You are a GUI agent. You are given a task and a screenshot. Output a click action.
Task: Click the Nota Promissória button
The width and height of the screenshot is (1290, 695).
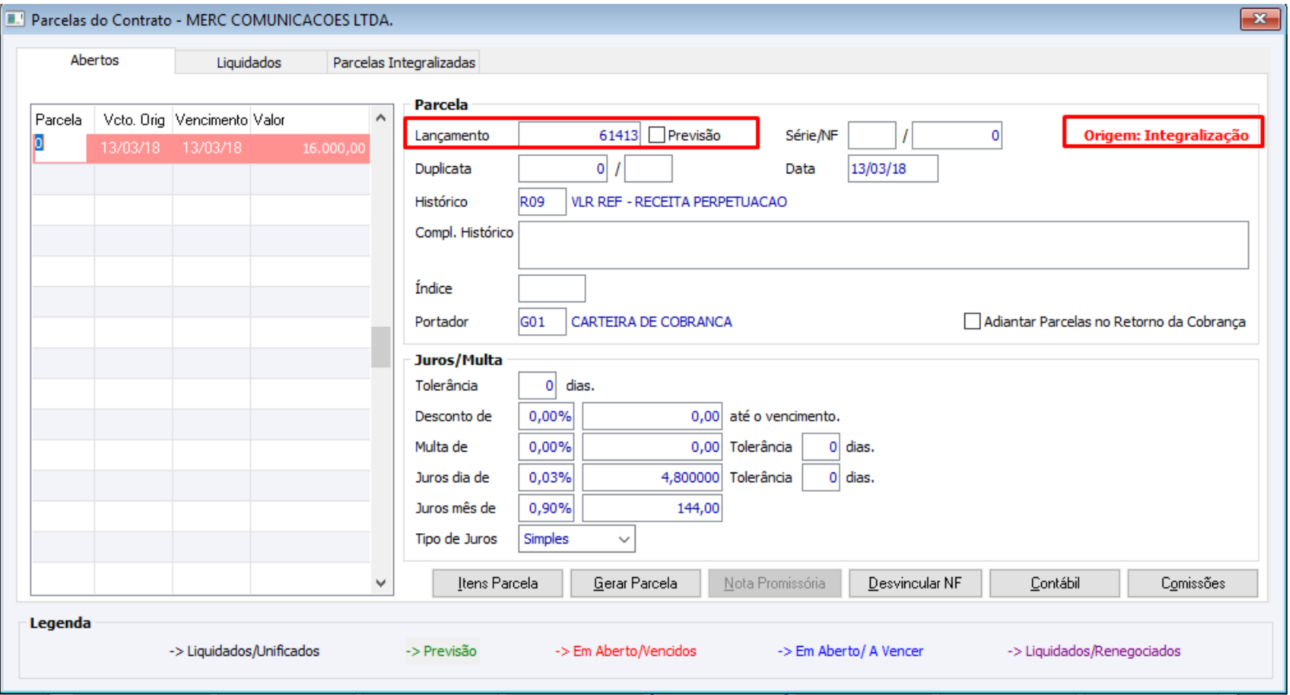coord(774,583)
